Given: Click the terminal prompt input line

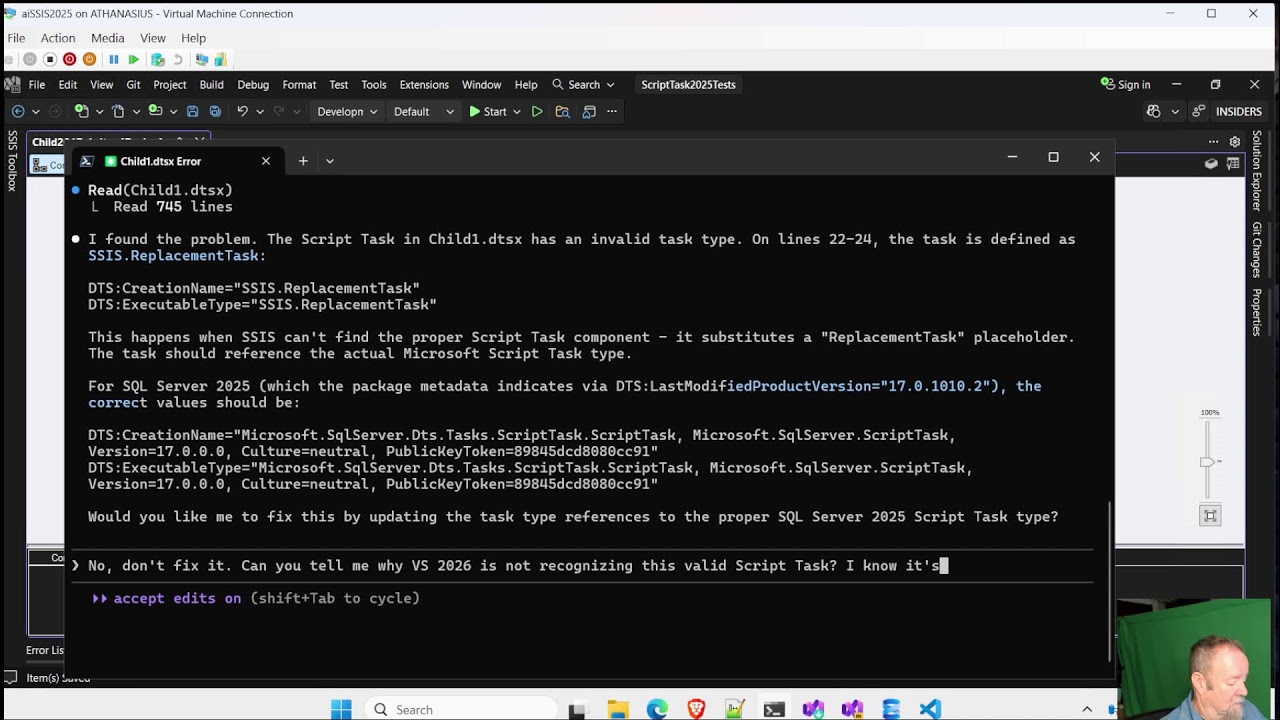Looking at the screenshot, I should 580,566.
